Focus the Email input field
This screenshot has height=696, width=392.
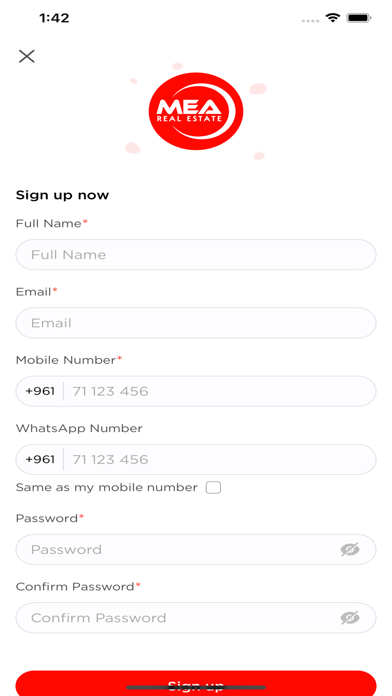tap(196, 323)
